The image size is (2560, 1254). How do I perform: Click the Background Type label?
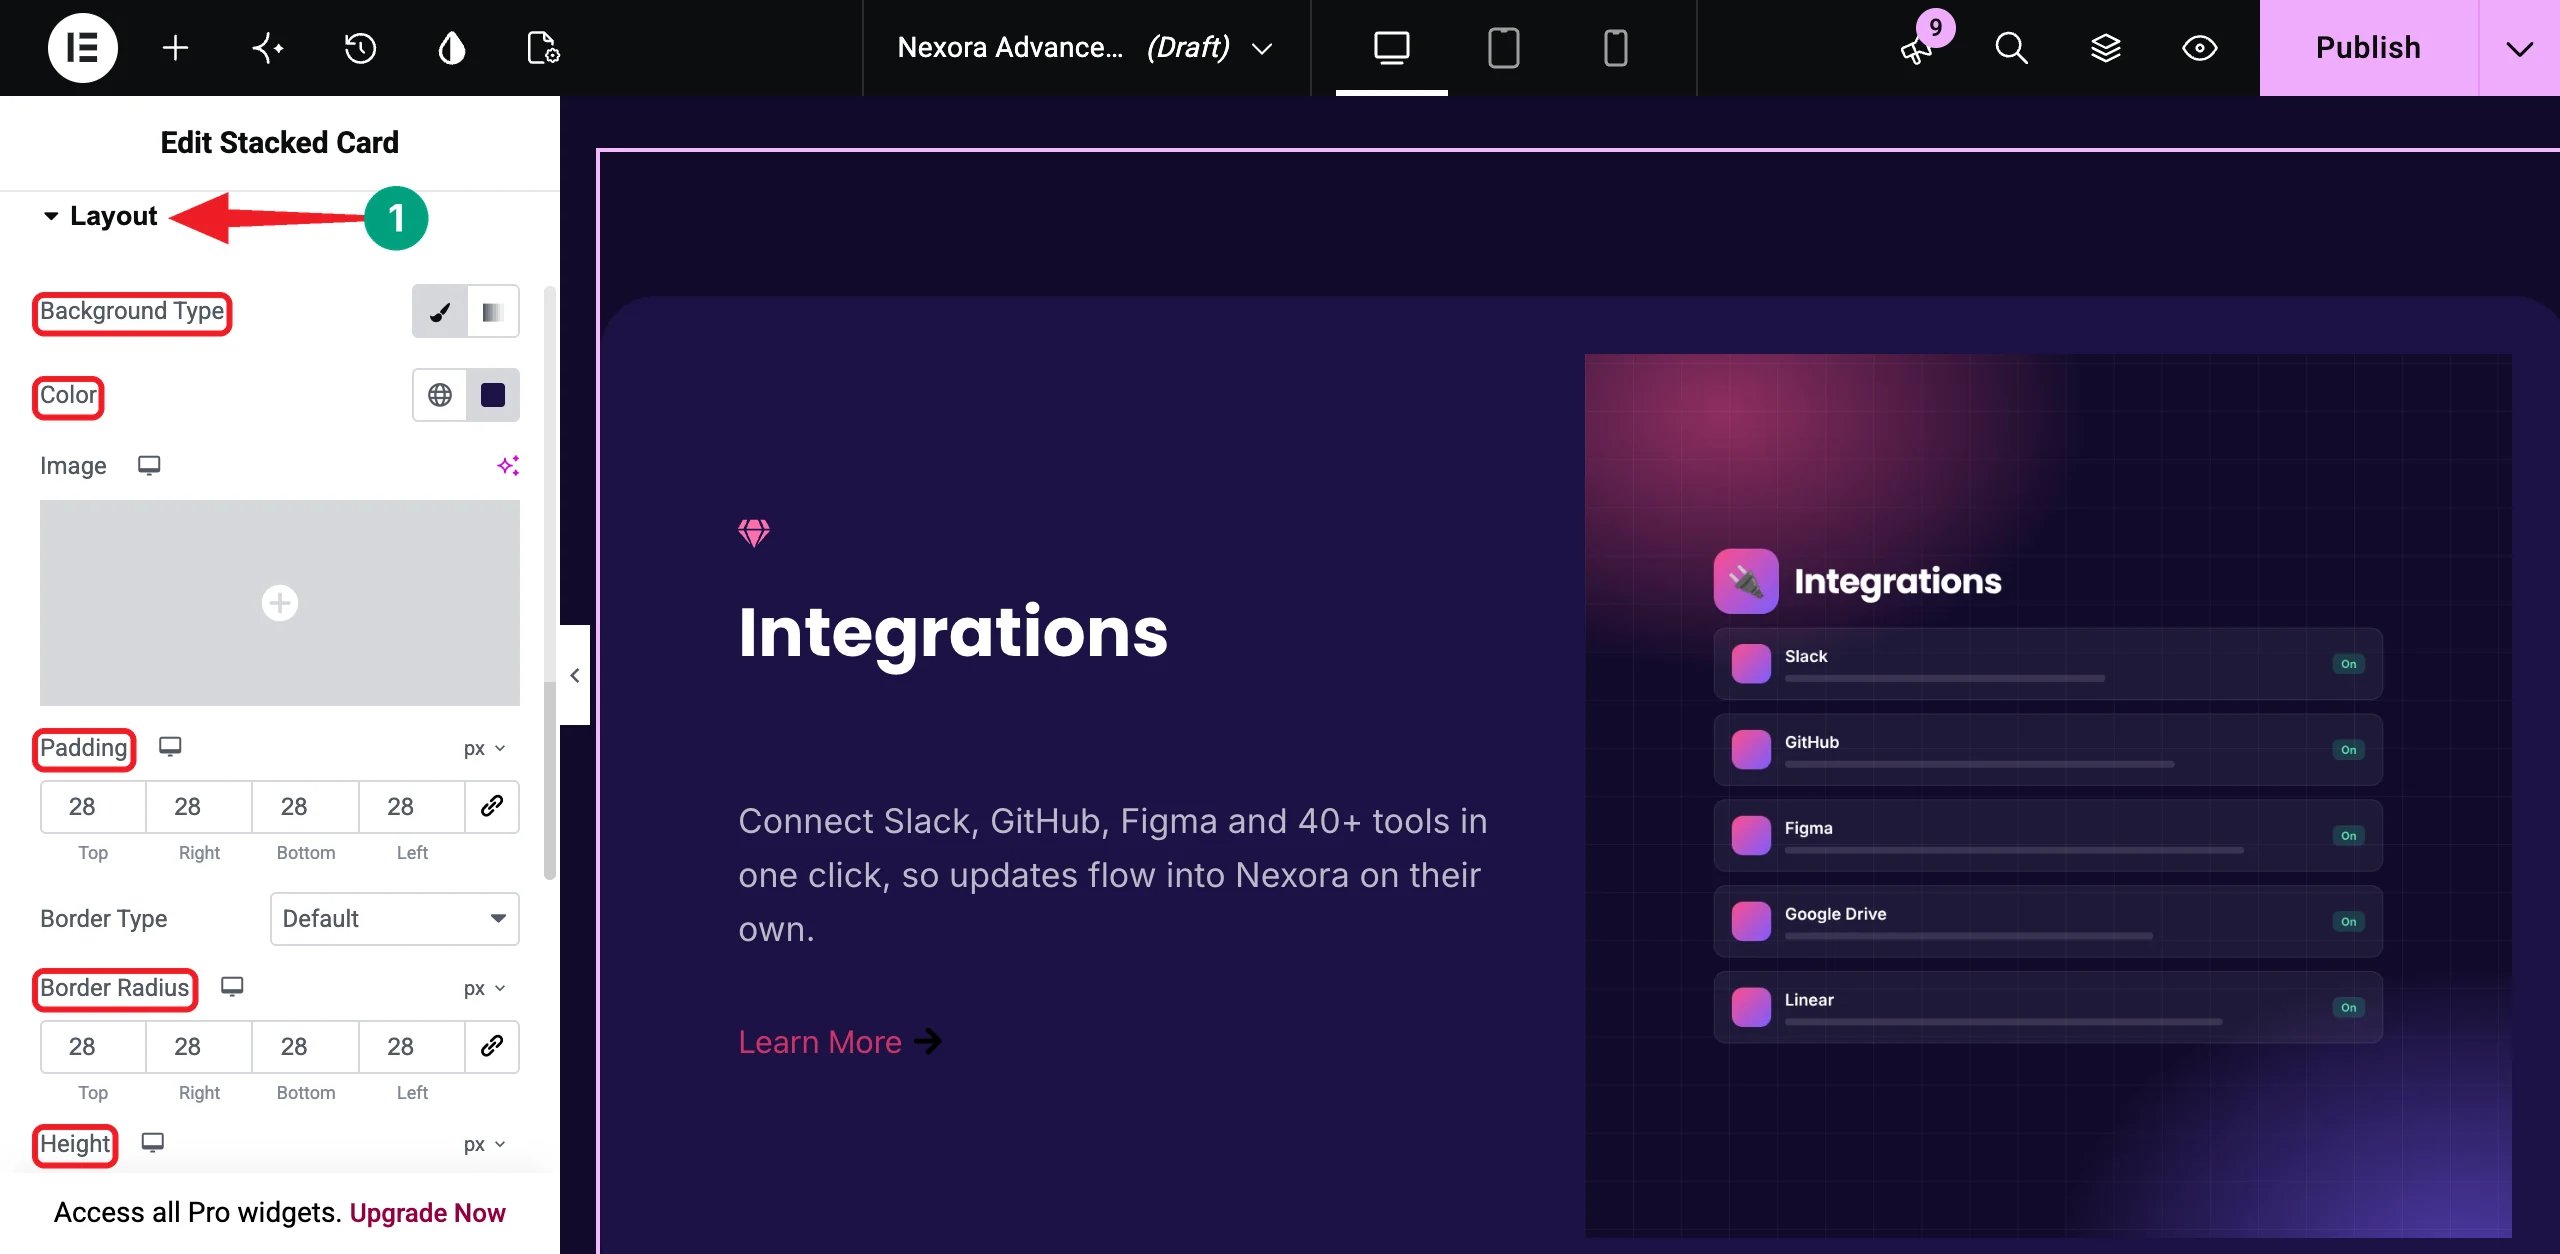coord(132,311)
